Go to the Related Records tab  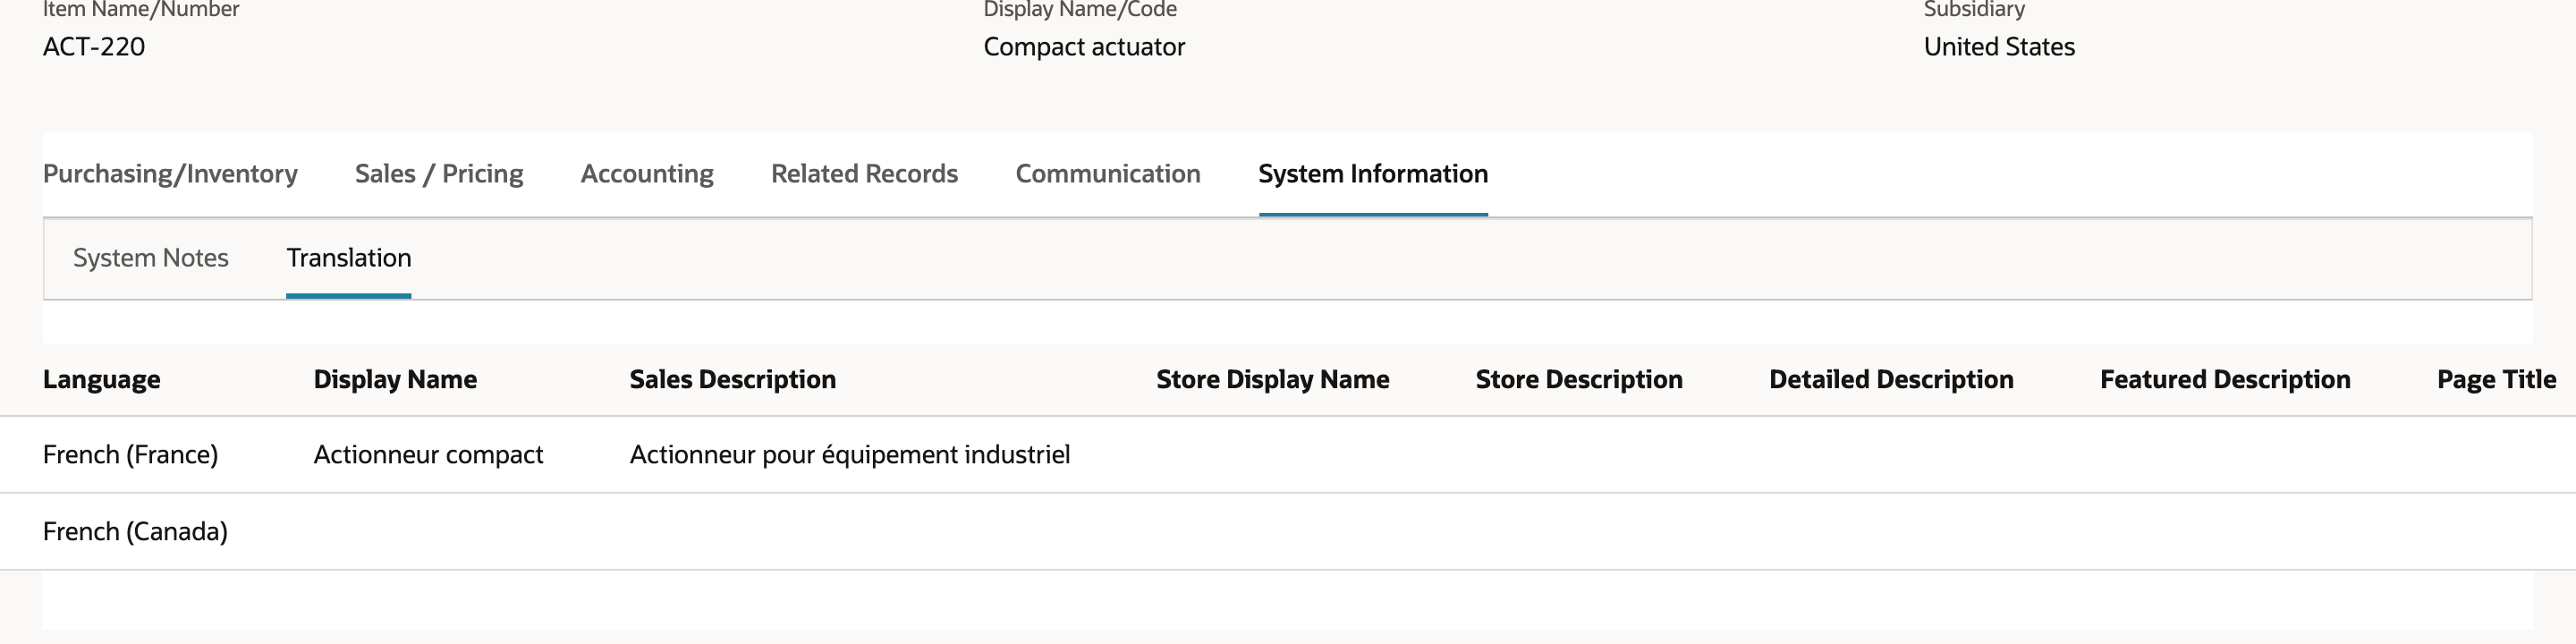tap(864, 174)
